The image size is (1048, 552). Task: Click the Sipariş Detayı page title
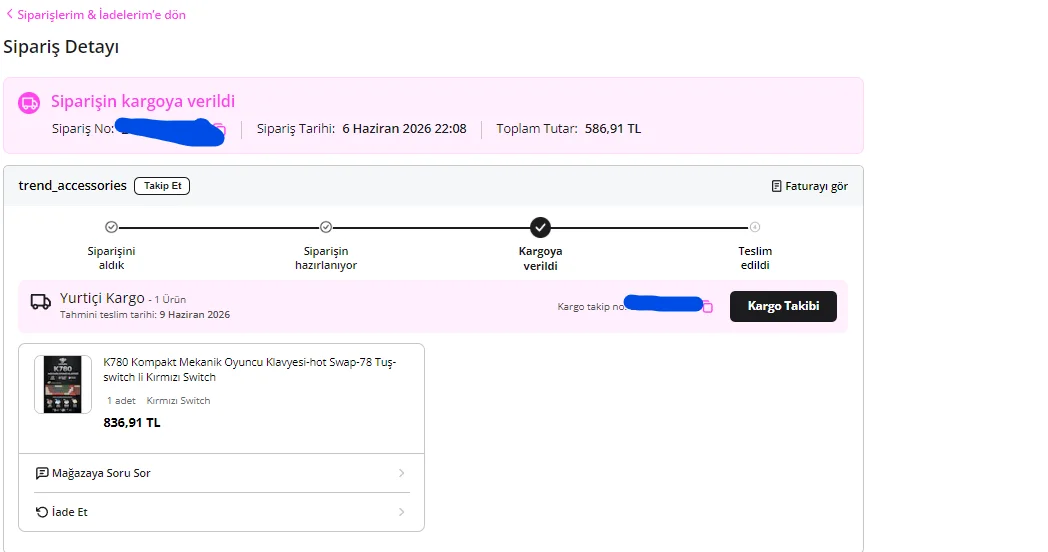61,47
